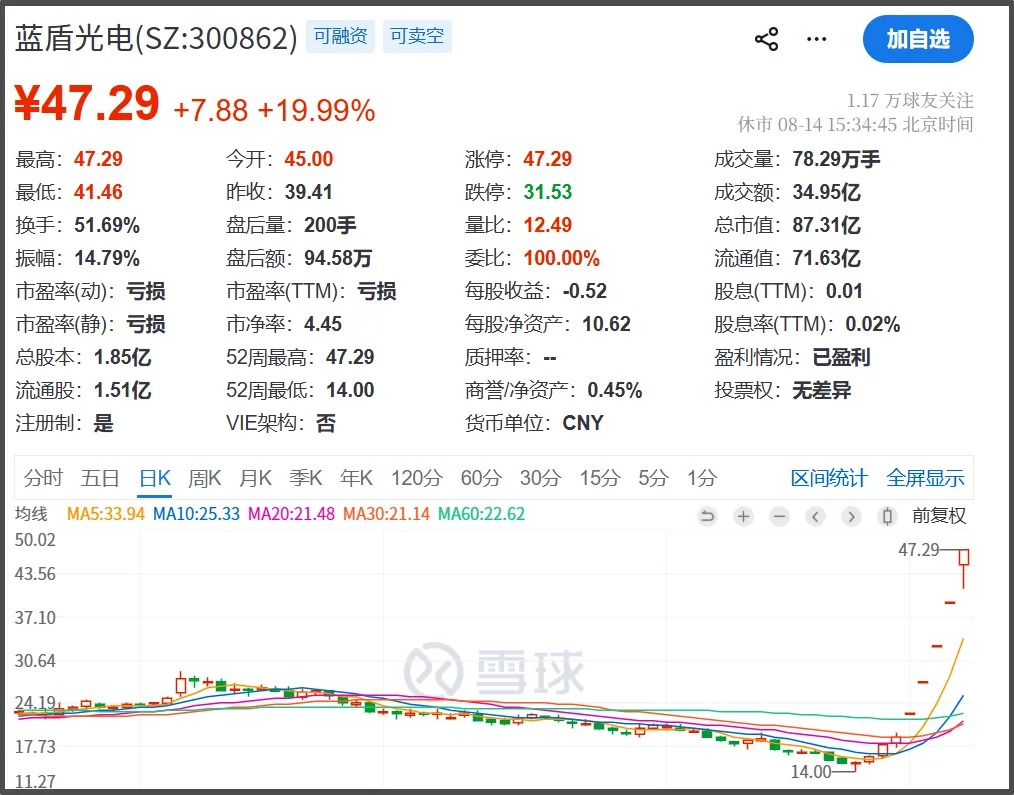Click the MA5:33.94 indicator label
The height and width of the screenshot is (795, 1014).
[x=105, y=514]
